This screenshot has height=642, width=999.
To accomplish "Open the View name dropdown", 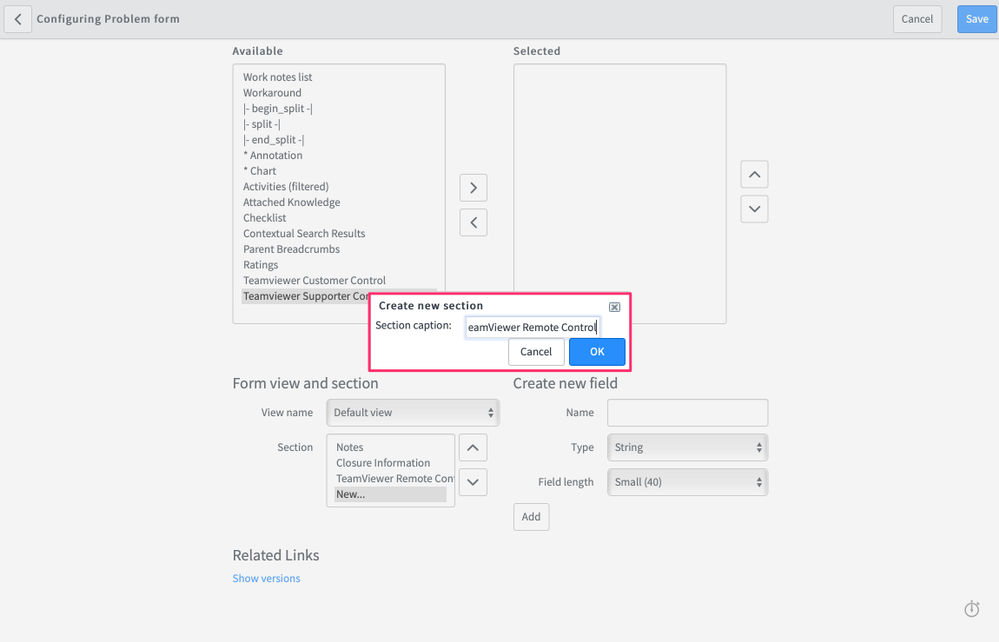I will tap(413, 413).
